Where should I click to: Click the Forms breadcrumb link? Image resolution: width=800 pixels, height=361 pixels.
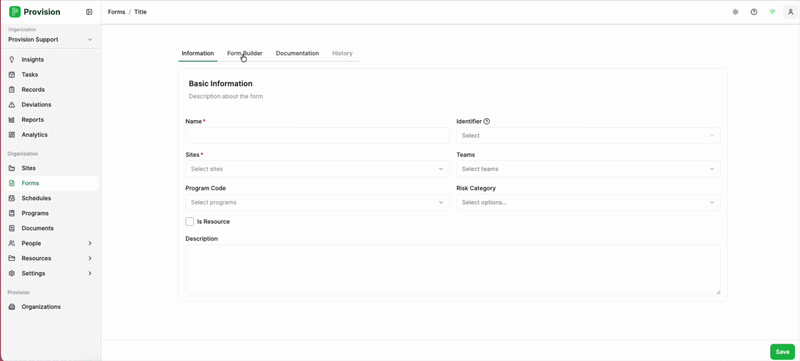(116, 12)
